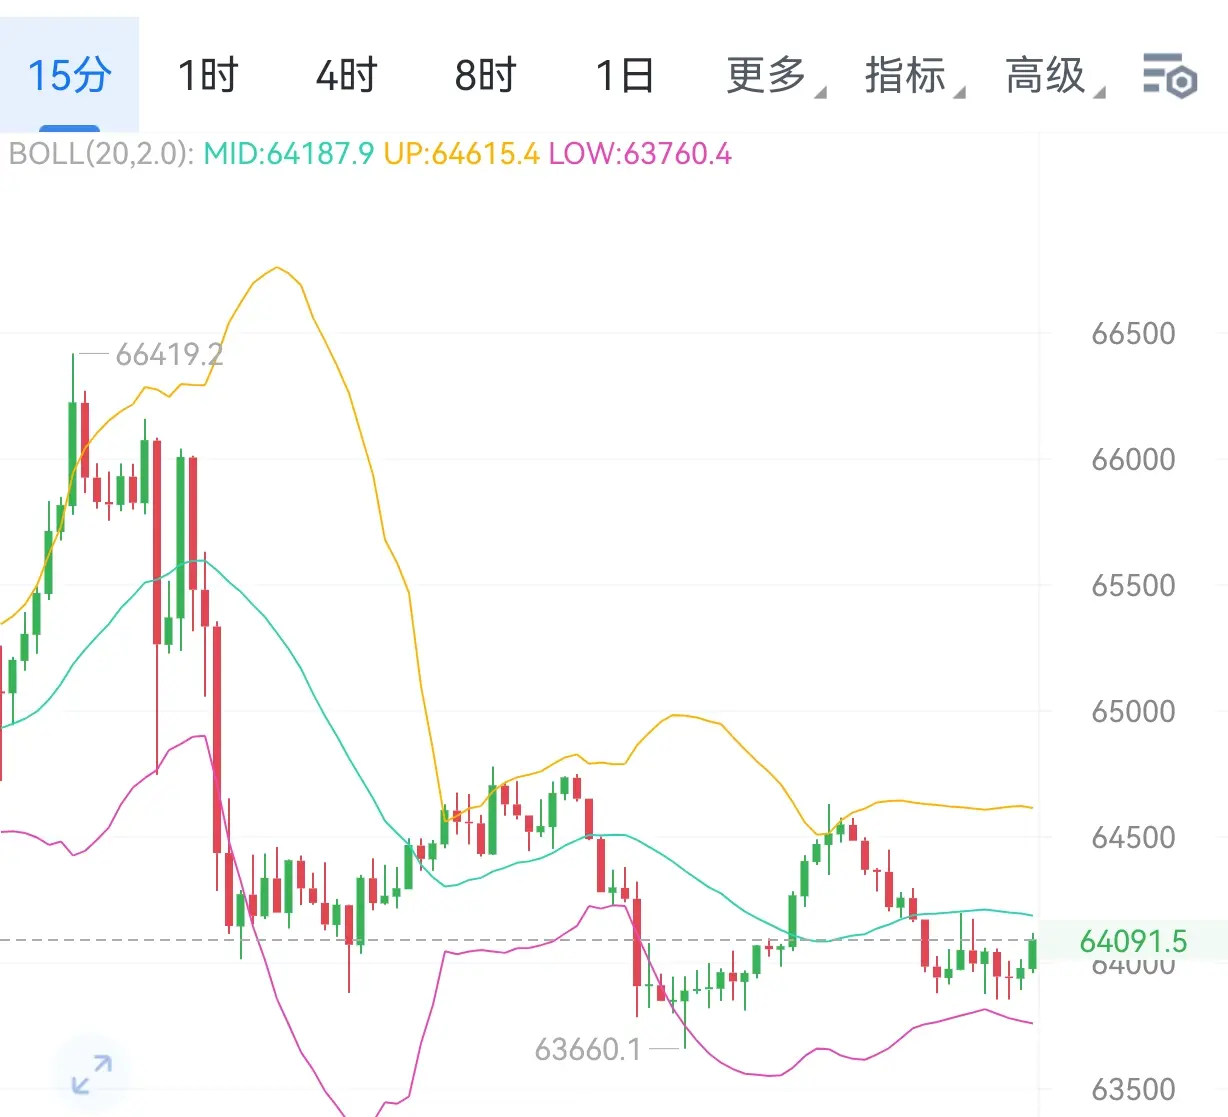Click the 66419.2 high price label
The width and height of the screenshot is (1228, 1117).
pyautogui.click(x=169, y=354)
